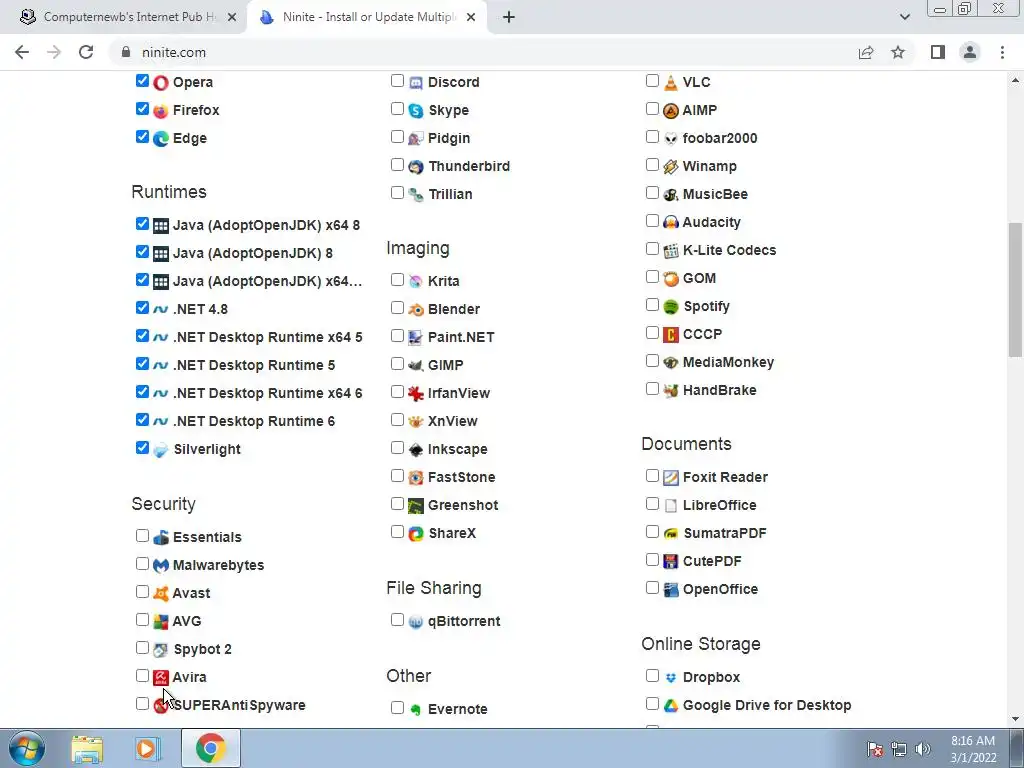Viewport: 1024px width, 768px height.
Task: Open the Windows Start menu
Action: coord(26,748)
